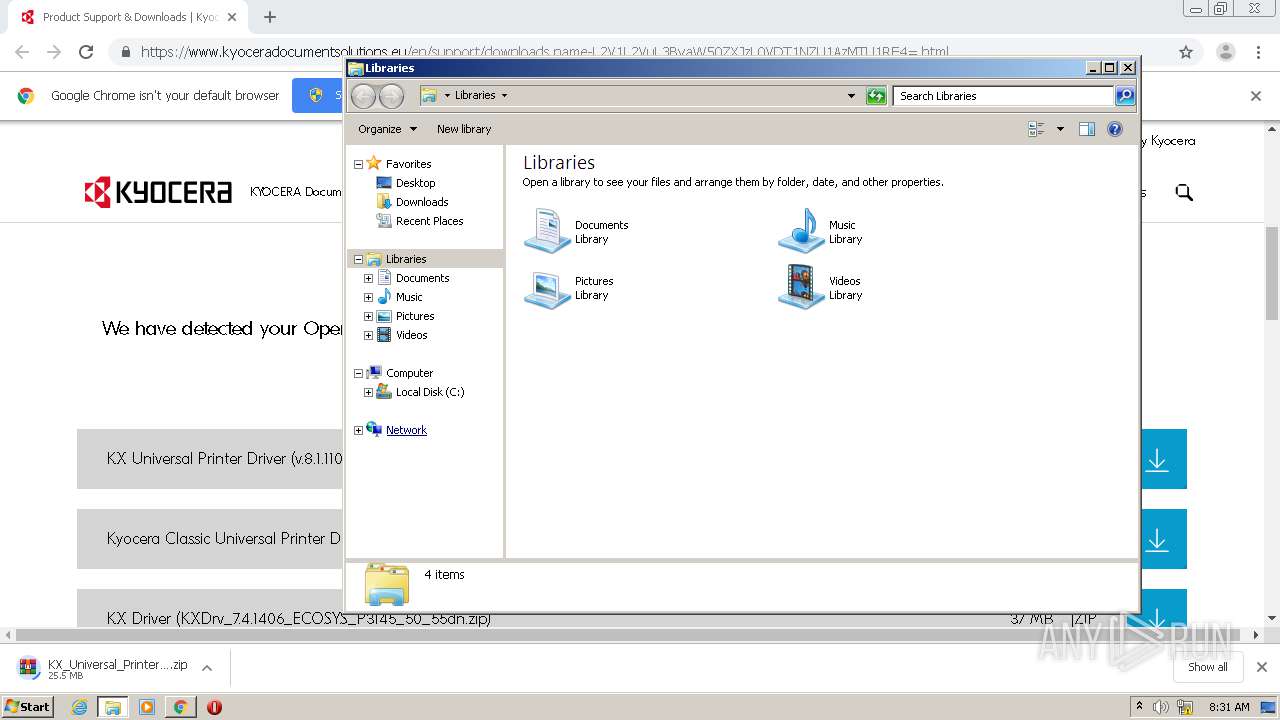Show the preview pane icon
Image resolution: width=1280 pixels, height=720 pixels.
coord(1087,129)
